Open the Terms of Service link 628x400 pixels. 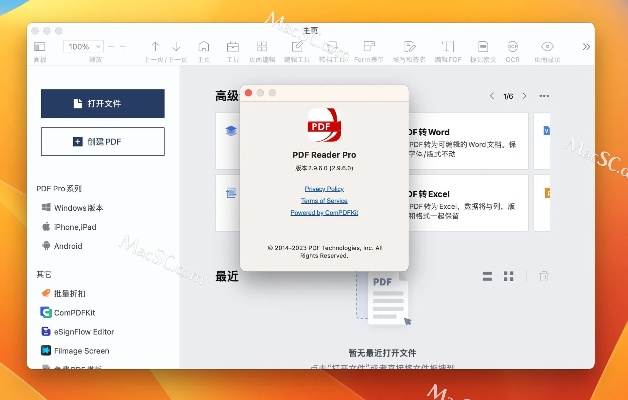[324, 200]
